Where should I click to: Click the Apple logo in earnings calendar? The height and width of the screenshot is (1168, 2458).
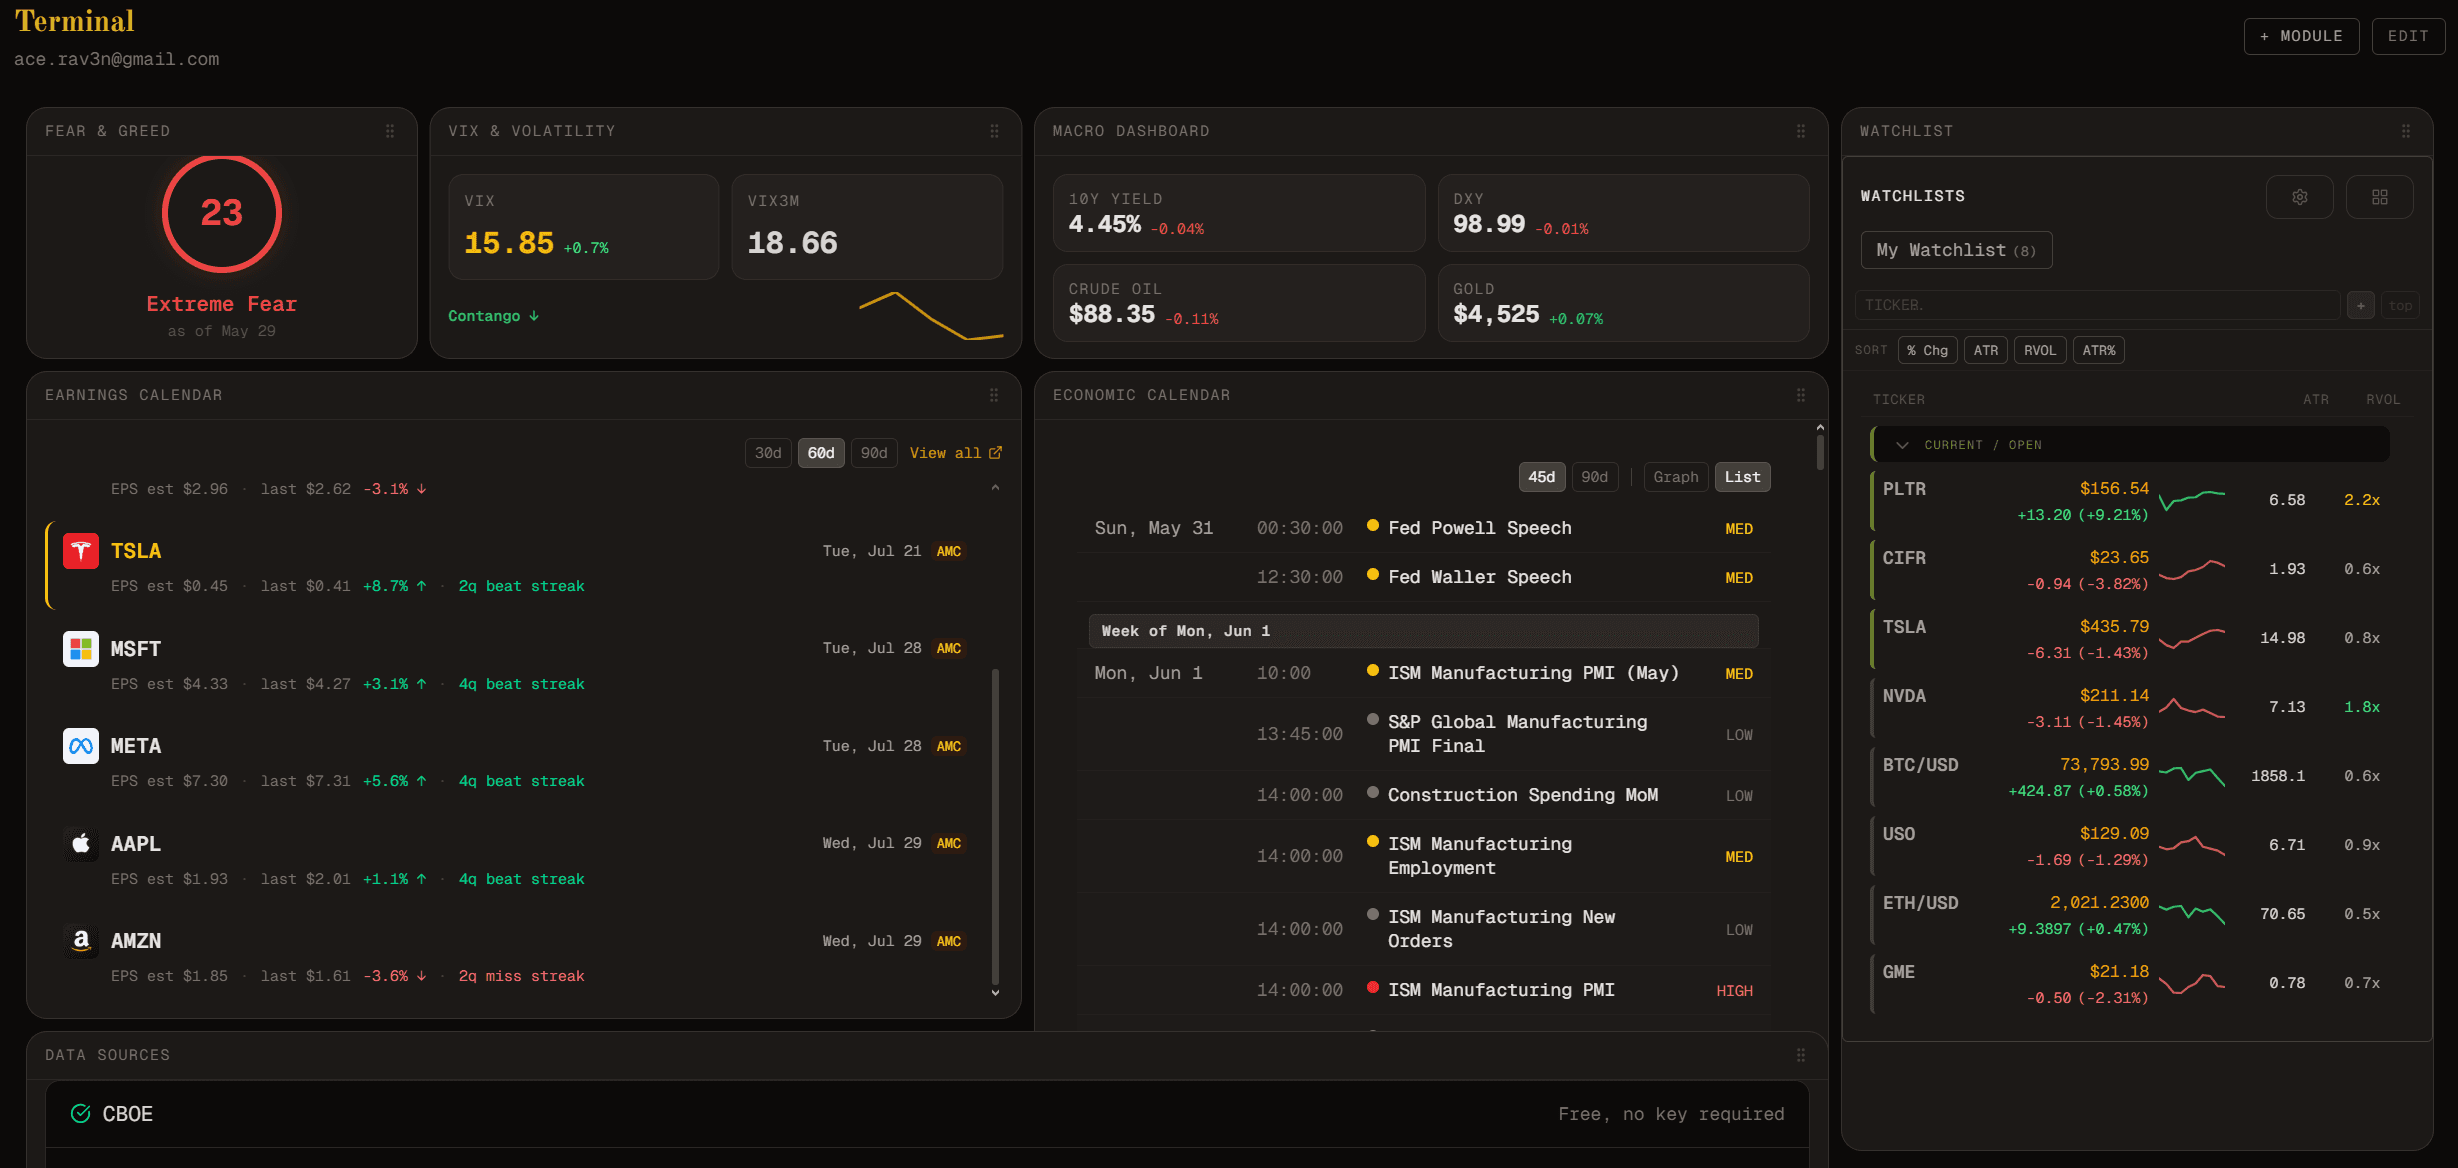[x=81, y=844]
